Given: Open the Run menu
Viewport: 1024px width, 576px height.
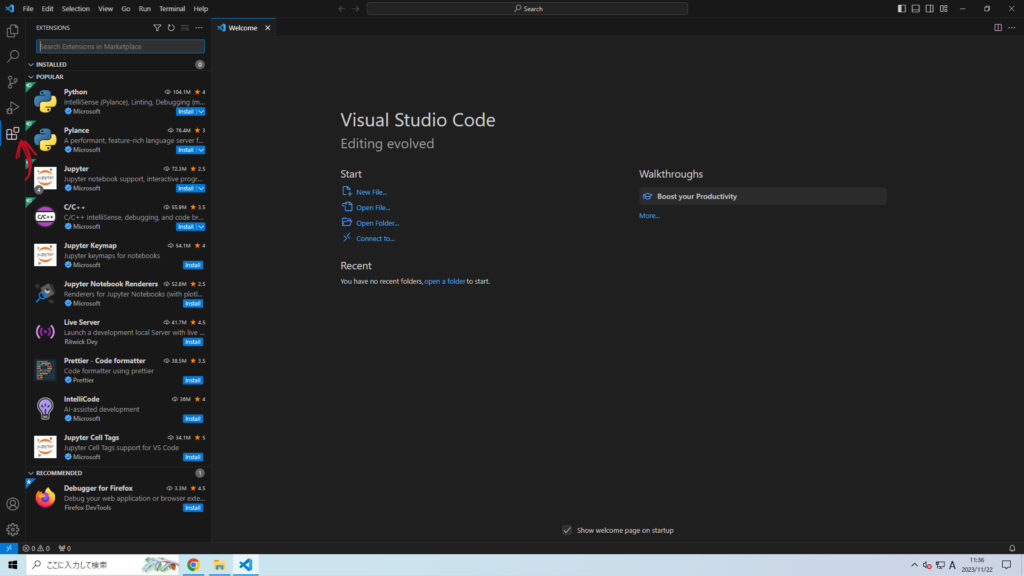Looking at the screenshot, I should click(145, 8).
